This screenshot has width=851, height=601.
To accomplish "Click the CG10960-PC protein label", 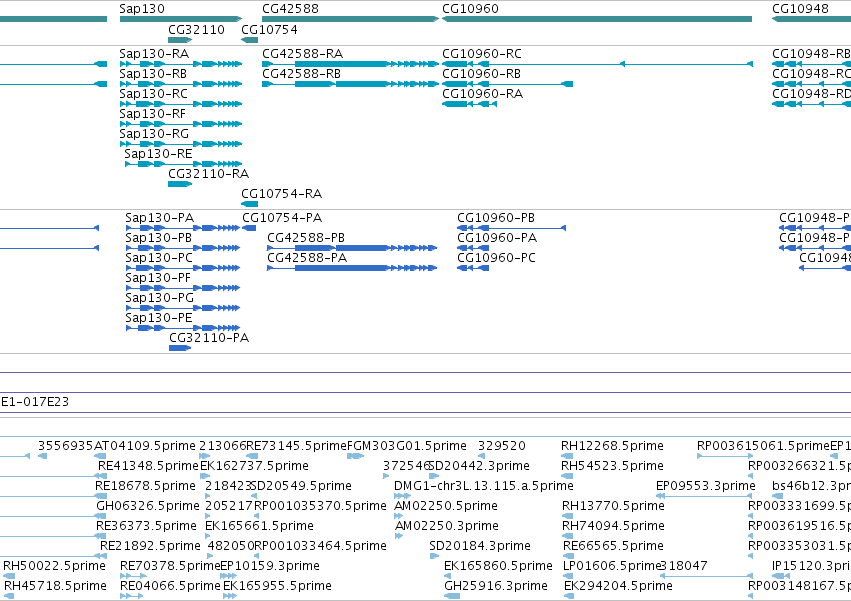I will point(496,258).
